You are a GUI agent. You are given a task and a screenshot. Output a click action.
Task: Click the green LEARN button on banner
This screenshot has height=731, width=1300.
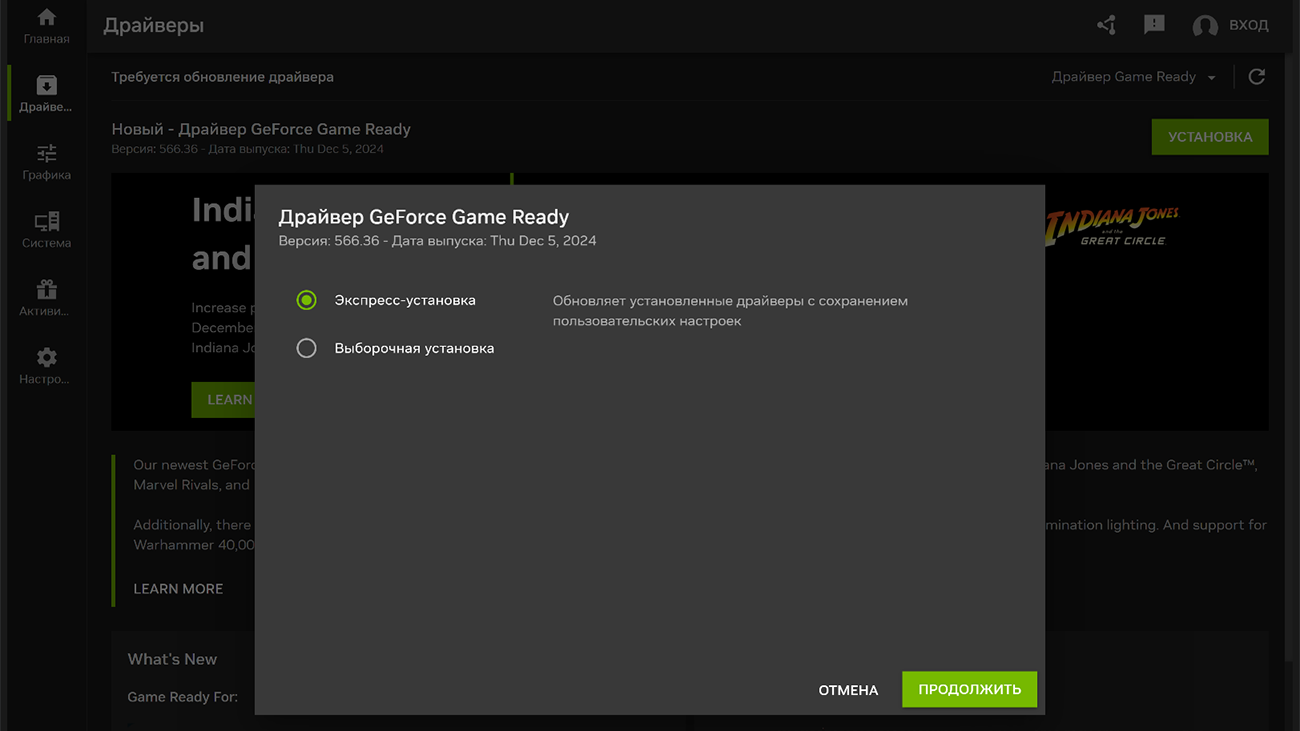click(223, 399)
